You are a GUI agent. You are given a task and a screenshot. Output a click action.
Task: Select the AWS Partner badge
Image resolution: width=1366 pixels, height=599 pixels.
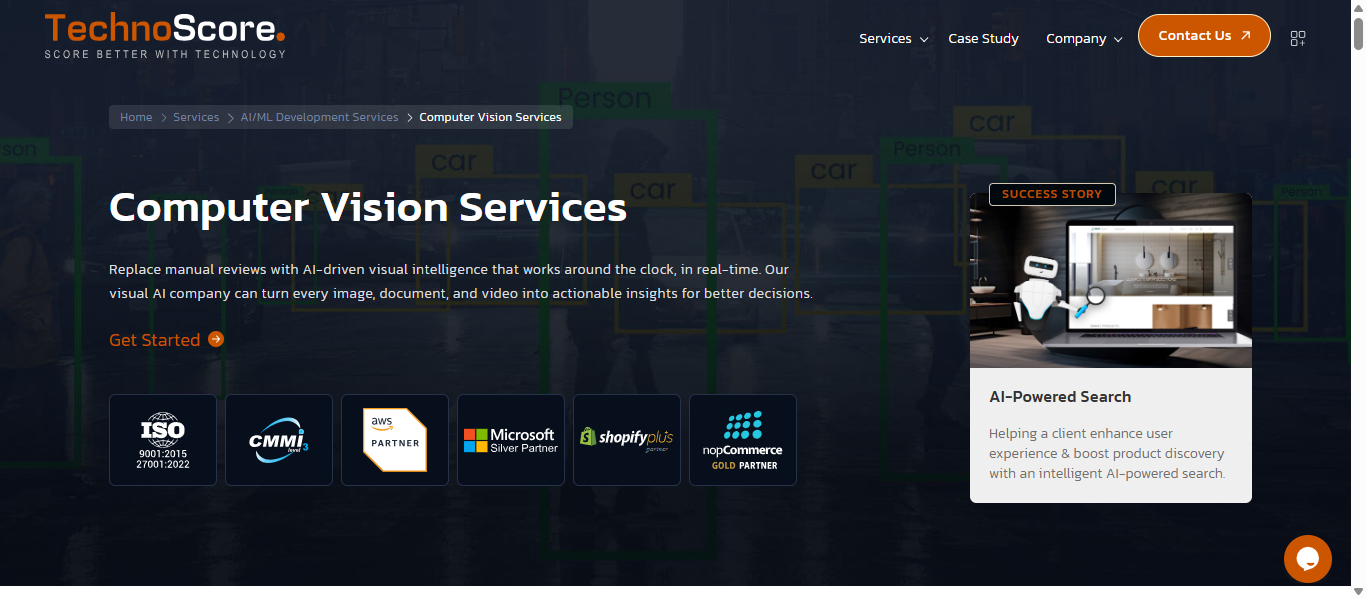pyautogui.click(x=395, y=440)
